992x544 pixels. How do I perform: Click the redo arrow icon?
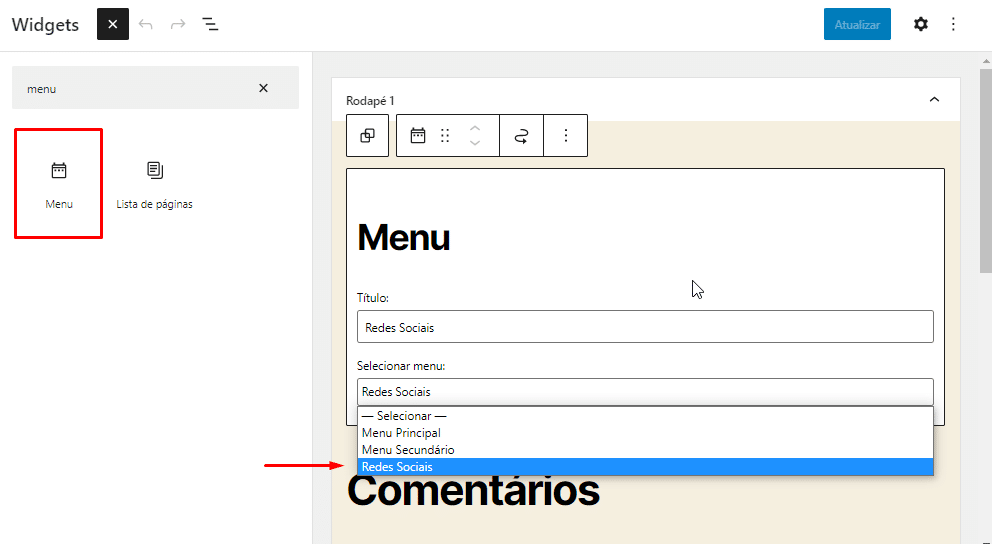pyautogui.click(x=178, y=24)
